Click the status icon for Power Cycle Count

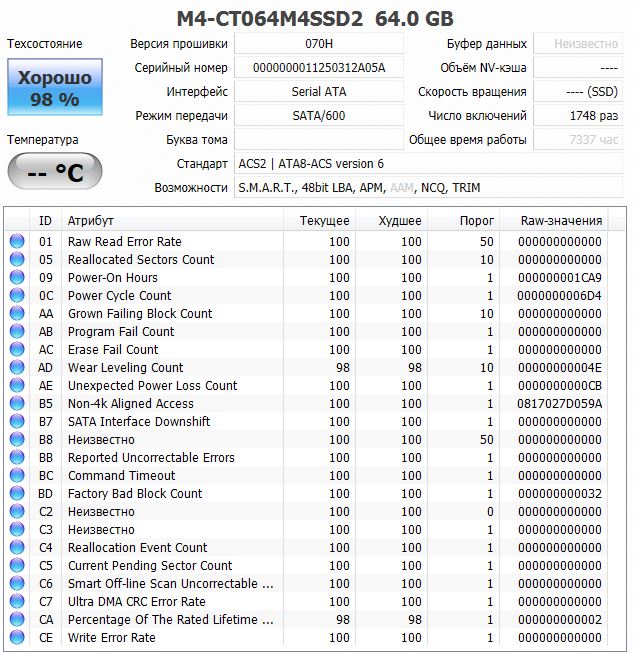(x=17, y=295)
